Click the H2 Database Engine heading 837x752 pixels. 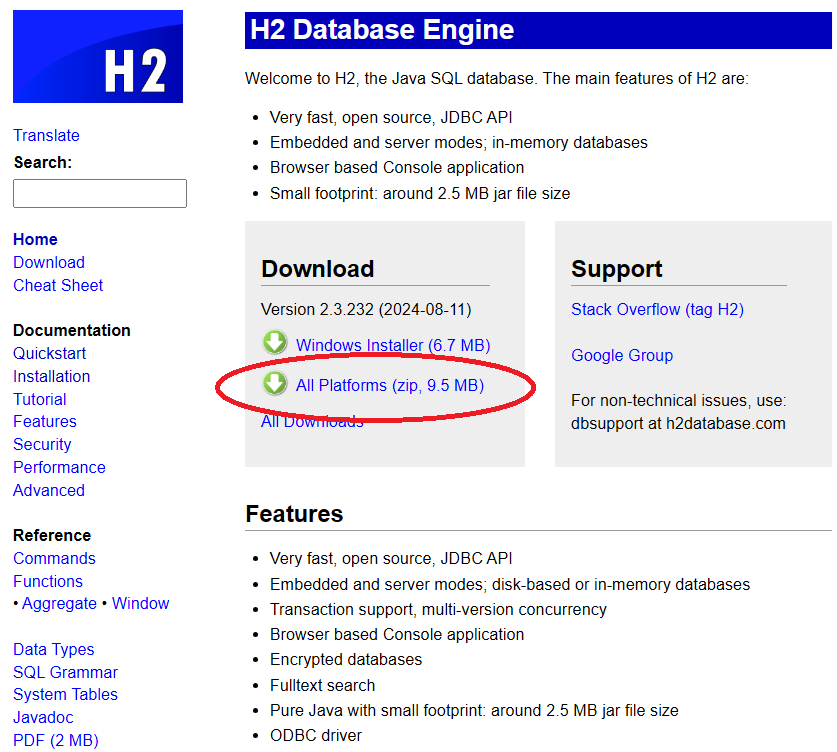click(382, 29)
